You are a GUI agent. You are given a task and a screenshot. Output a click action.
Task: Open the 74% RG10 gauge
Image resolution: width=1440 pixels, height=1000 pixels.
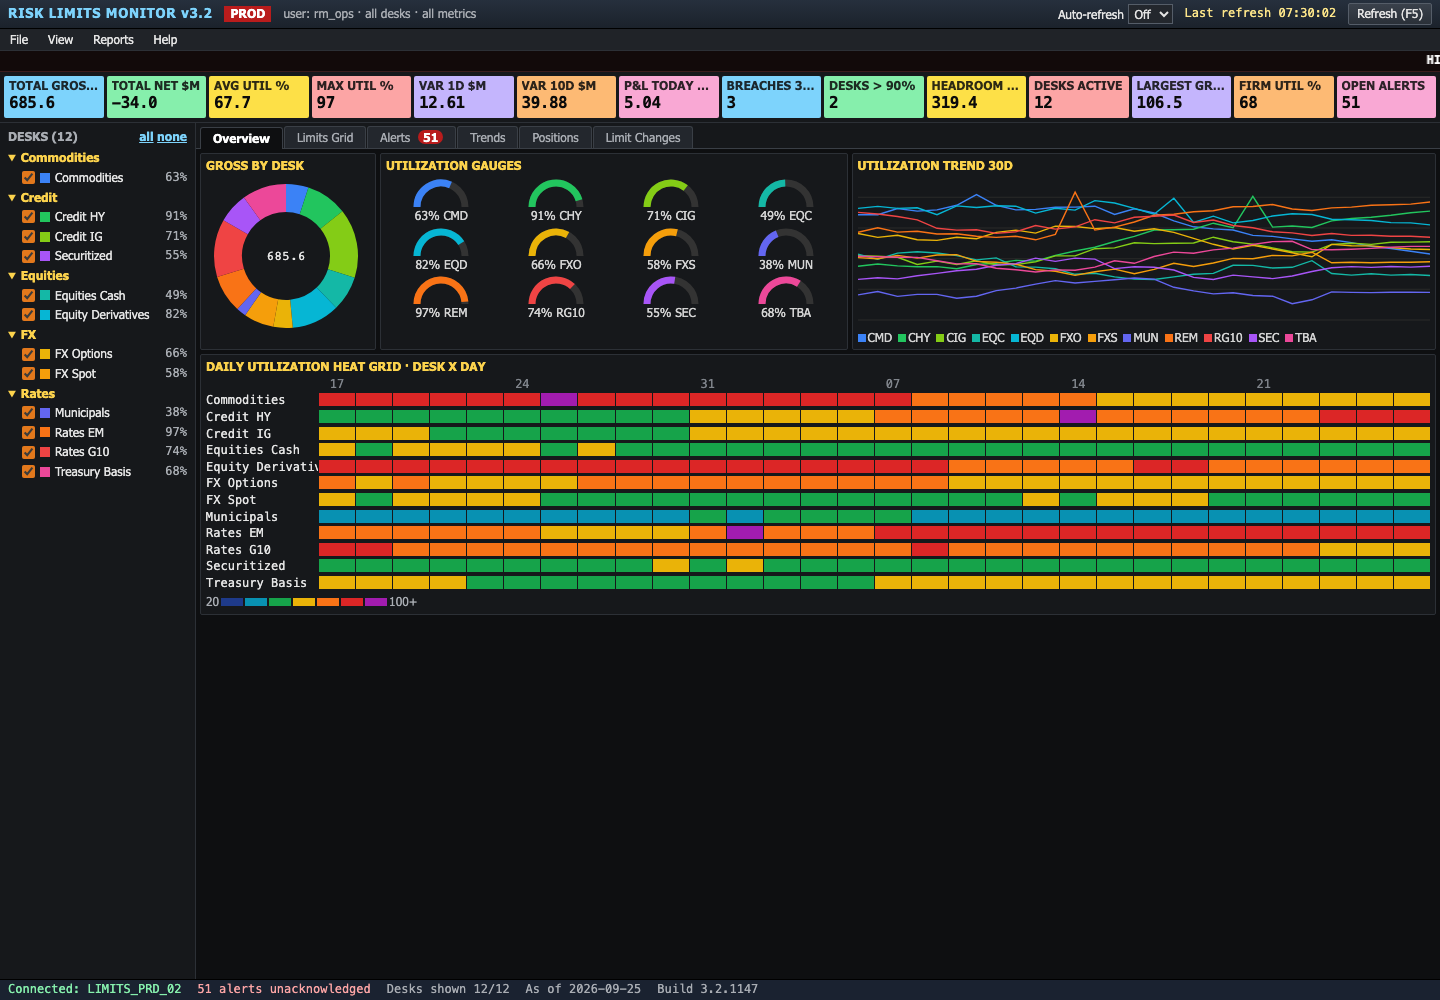[556, 297]
